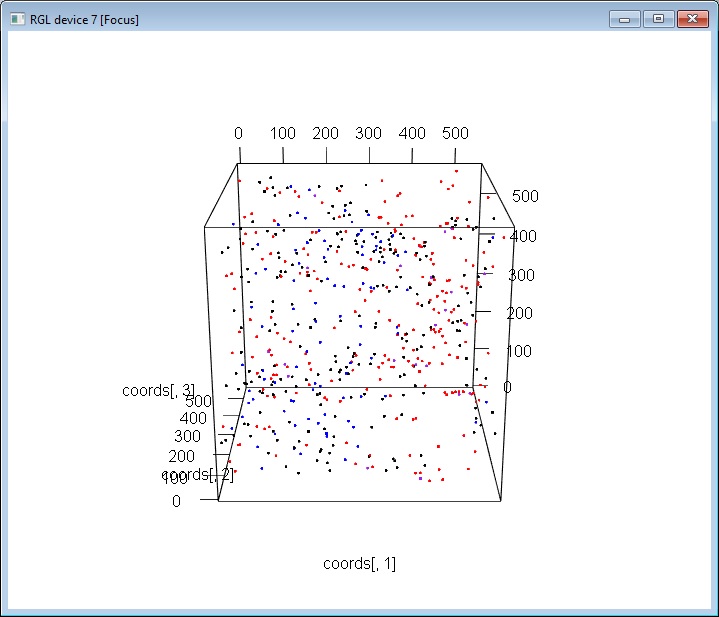The width and height of the screenshot is (719, 617).
Task: Click the 400 tick label on top axis
Action: click(x=412, y=133)
